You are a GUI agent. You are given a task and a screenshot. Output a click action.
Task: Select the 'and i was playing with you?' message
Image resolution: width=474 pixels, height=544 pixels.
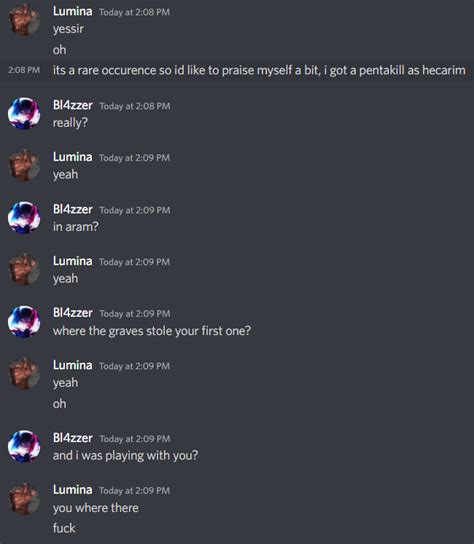[x=125, y=456]
